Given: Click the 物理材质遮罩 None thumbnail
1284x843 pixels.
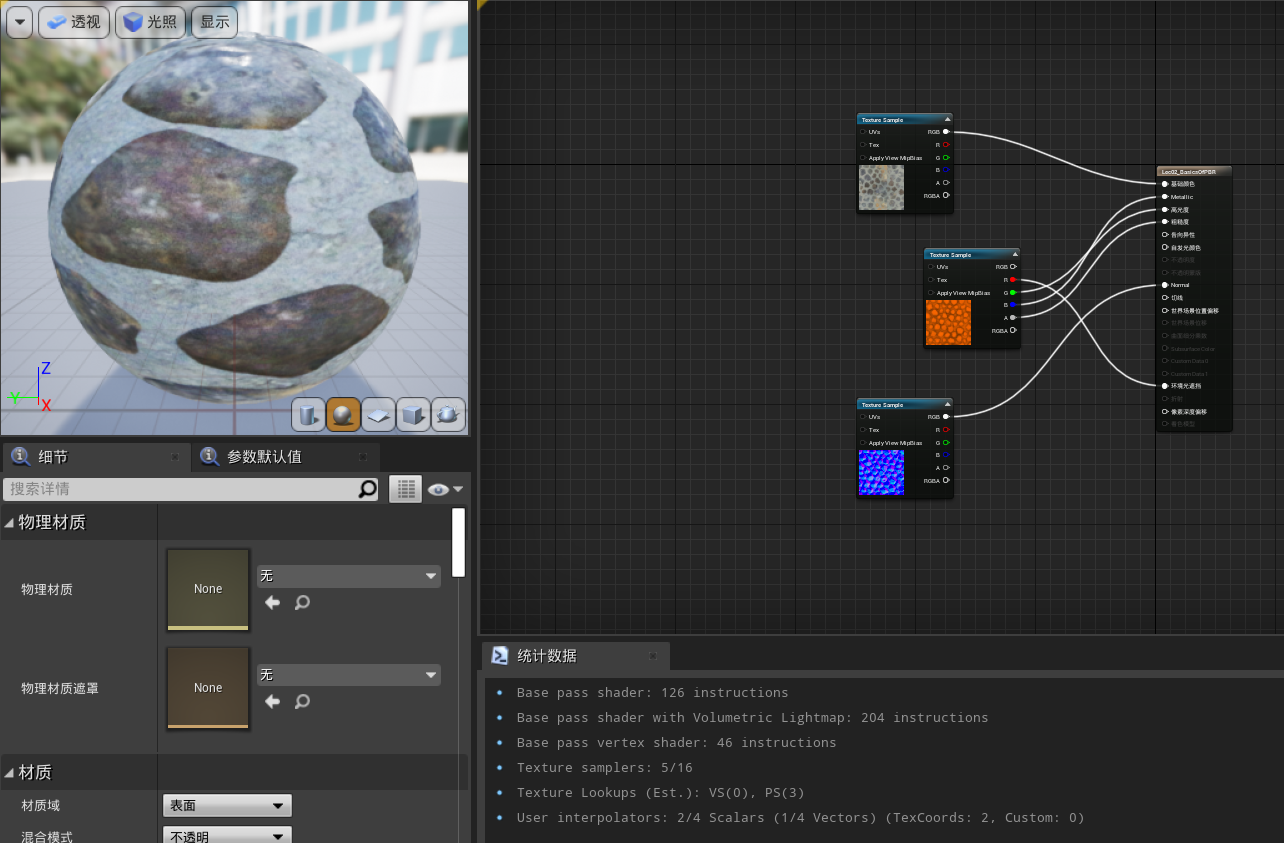Looking at the screenshot, I should pos(208,688).
